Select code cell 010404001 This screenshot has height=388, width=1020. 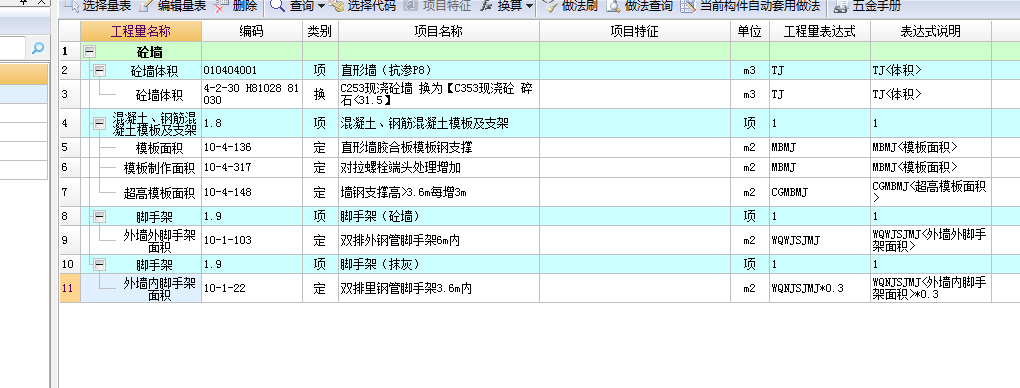(x=252, y=71)
